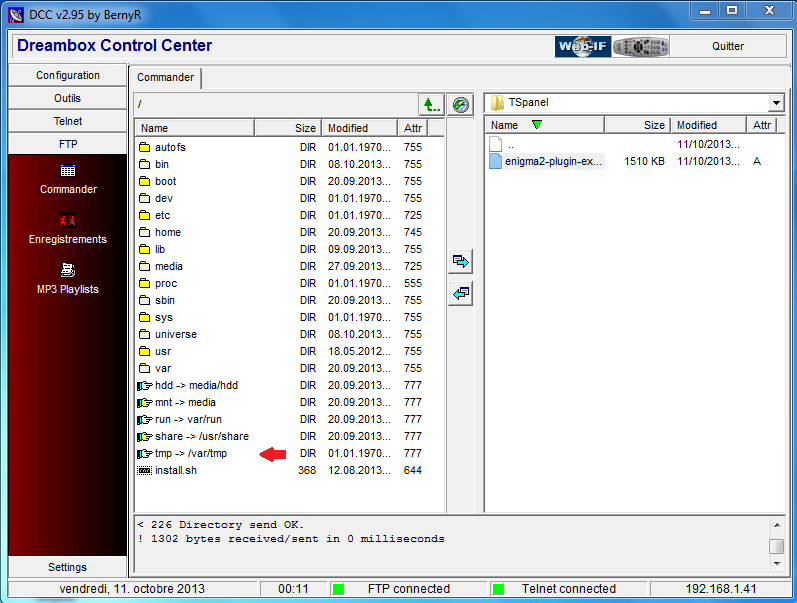
Task: Click the '226 Directory send OK.' log line
Action: (x=221, y=525)
